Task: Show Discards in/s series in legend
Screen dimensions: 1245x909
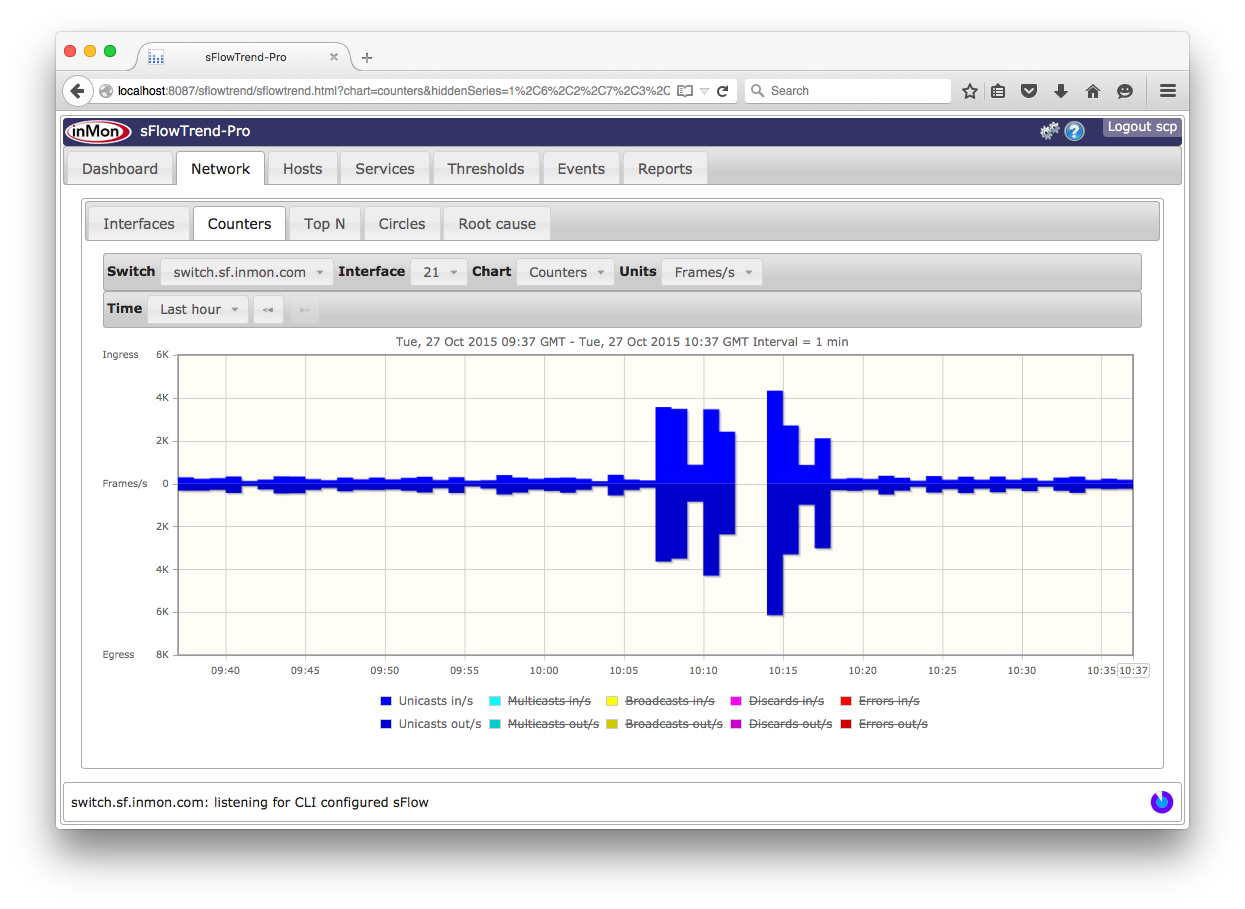Action: [787, 701]
